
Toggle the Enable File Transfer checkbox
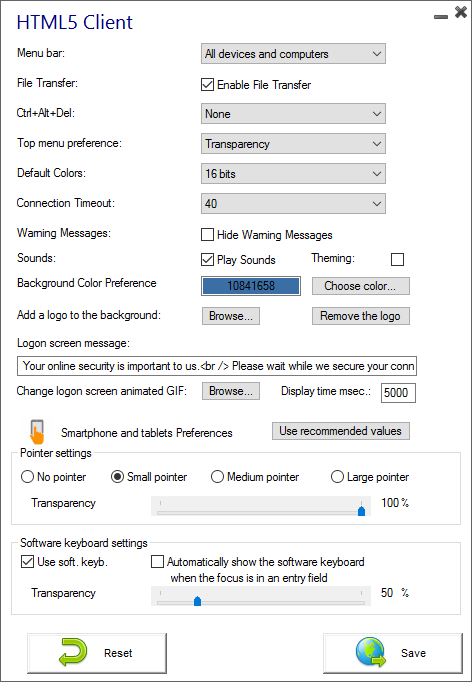pos(207,84)
